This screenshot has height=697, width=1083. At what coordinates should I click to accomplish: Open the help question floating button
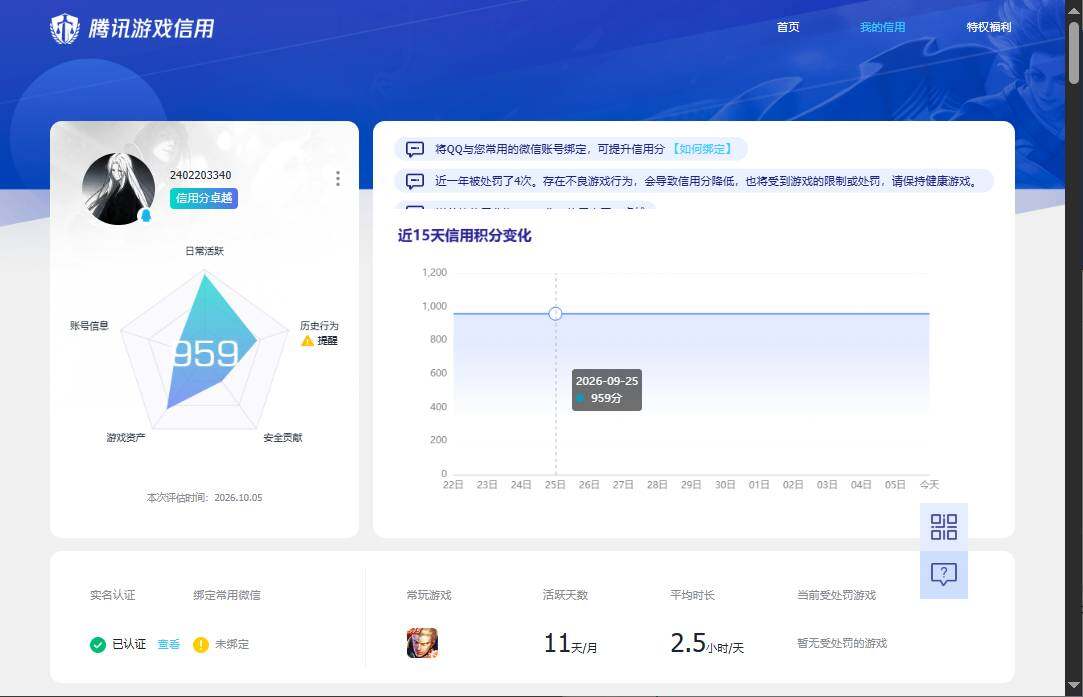pos(943,574)
